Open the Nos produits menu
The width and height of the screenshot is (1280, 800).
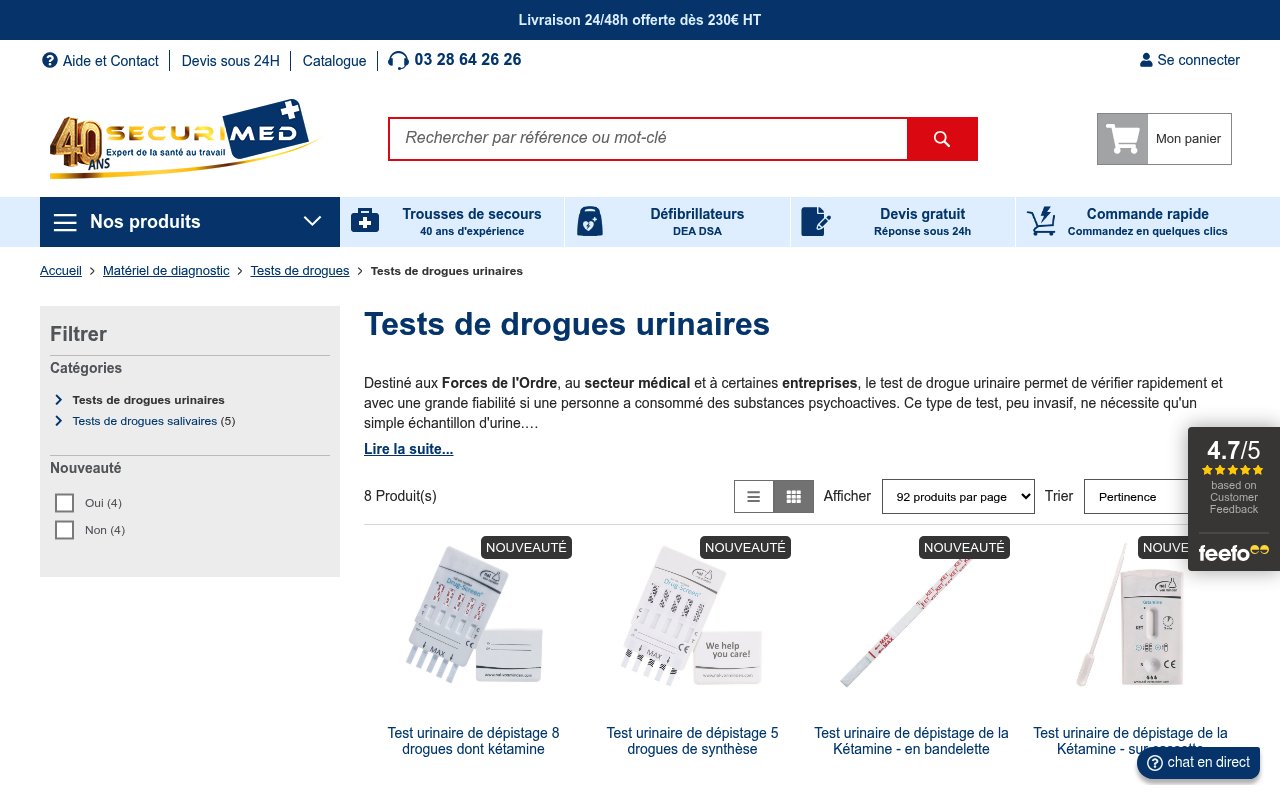pos(190,222)
